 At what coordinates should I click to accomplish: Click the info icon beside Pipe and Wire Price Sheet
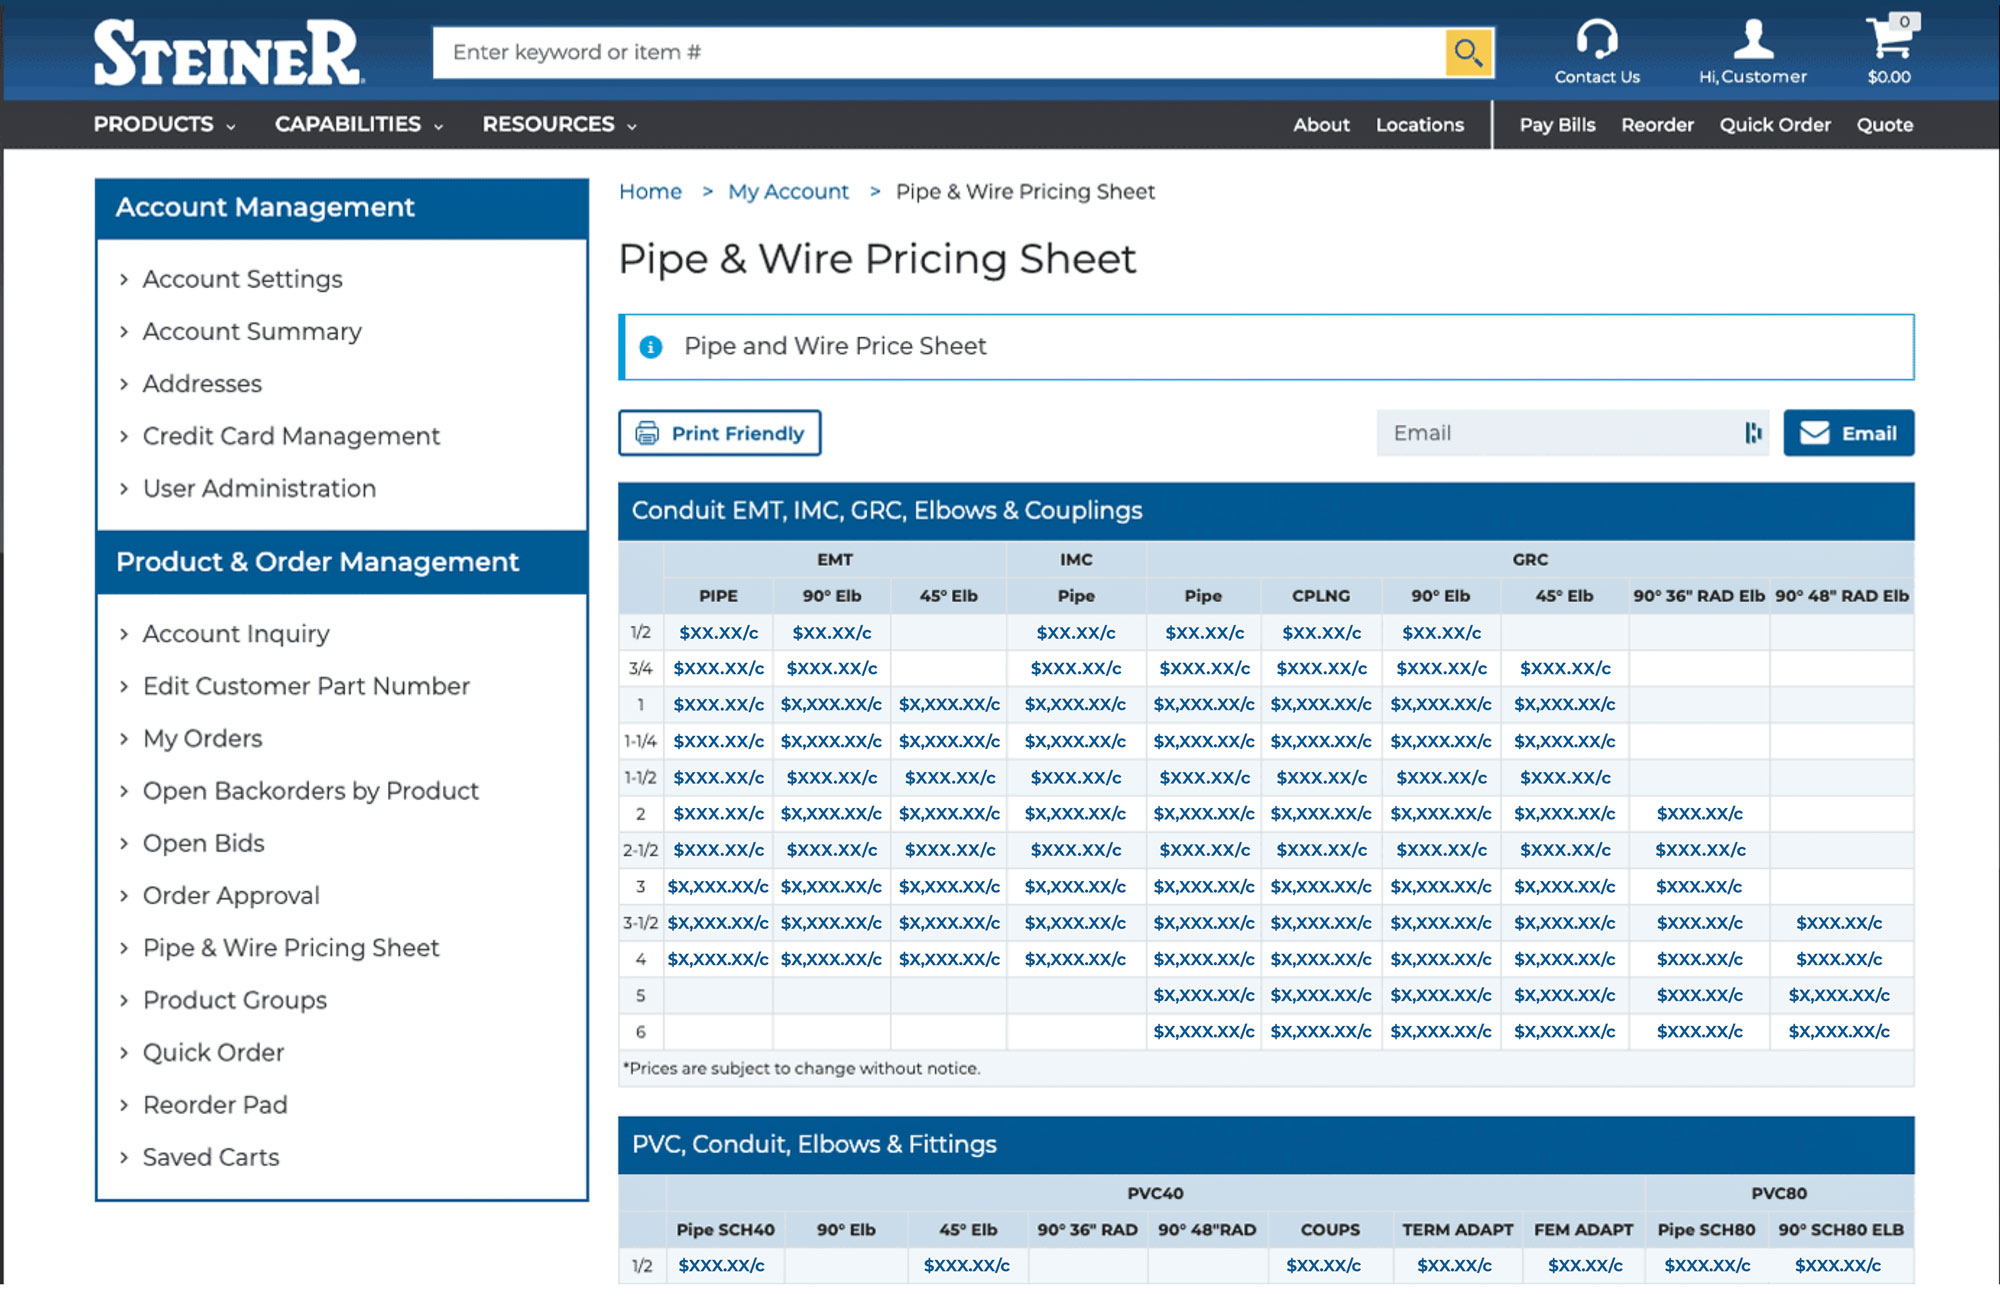pyautogui.click(x=651, y=347)
